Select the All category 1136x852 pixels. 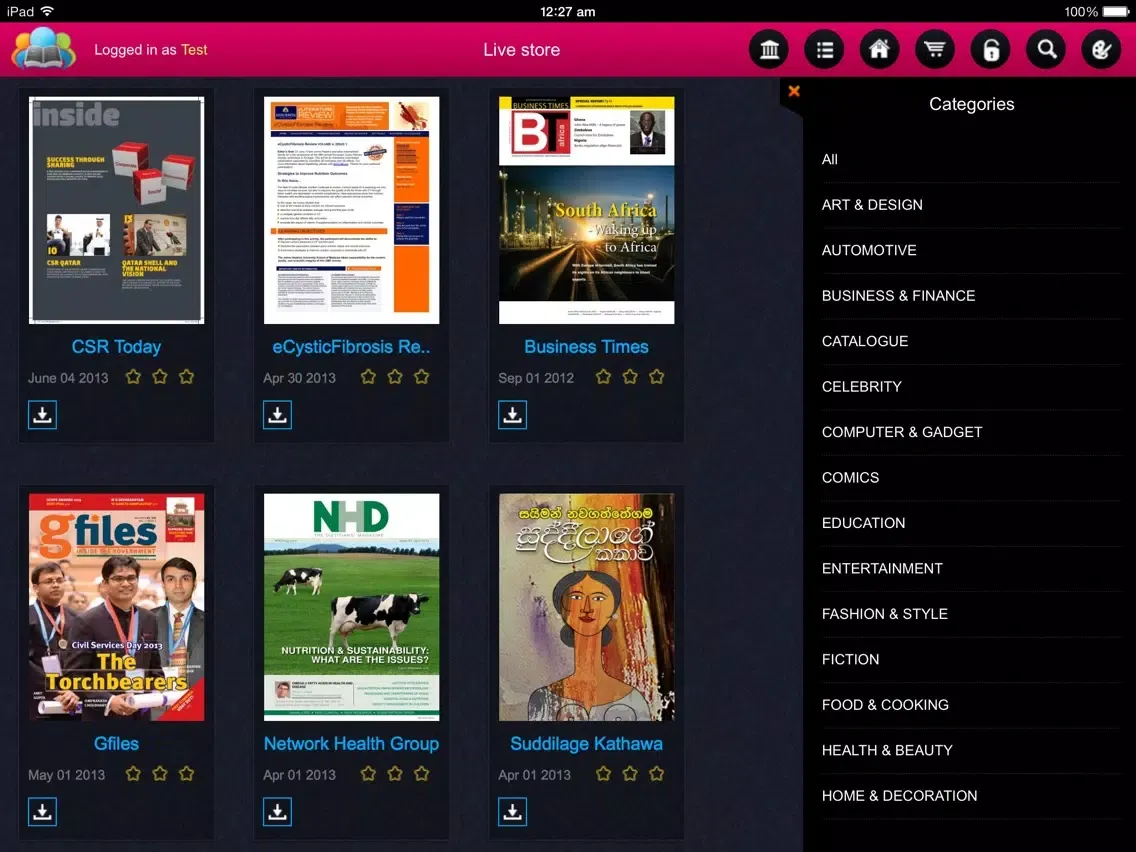(x=971, y=159)
